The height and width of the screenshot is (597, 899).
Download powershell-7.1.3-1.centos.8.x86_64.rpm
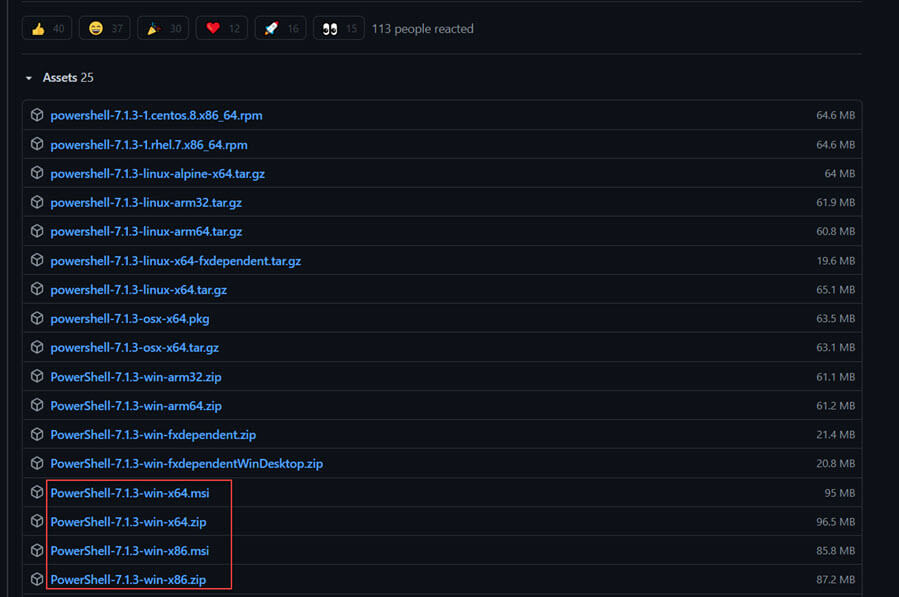coord(156,115)
